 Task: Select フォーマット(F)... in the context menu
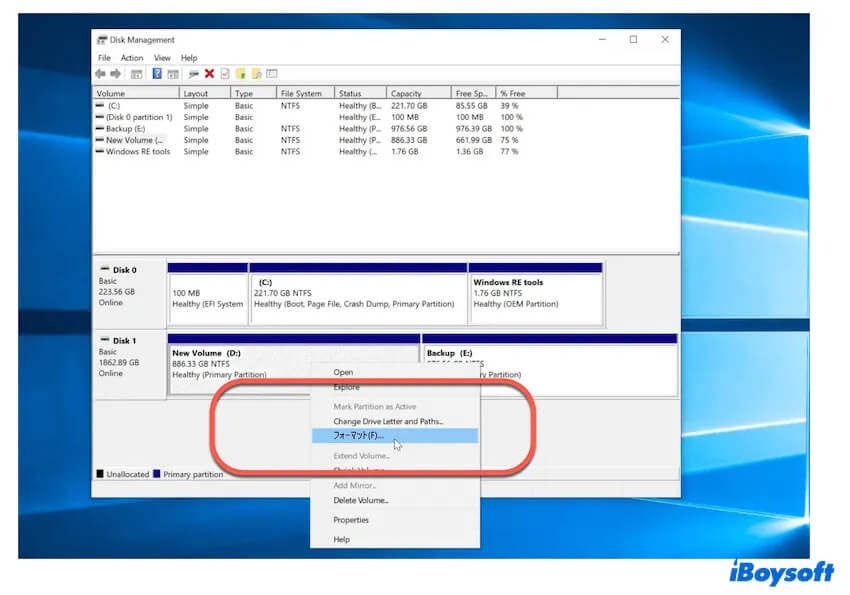pos(358,436)
